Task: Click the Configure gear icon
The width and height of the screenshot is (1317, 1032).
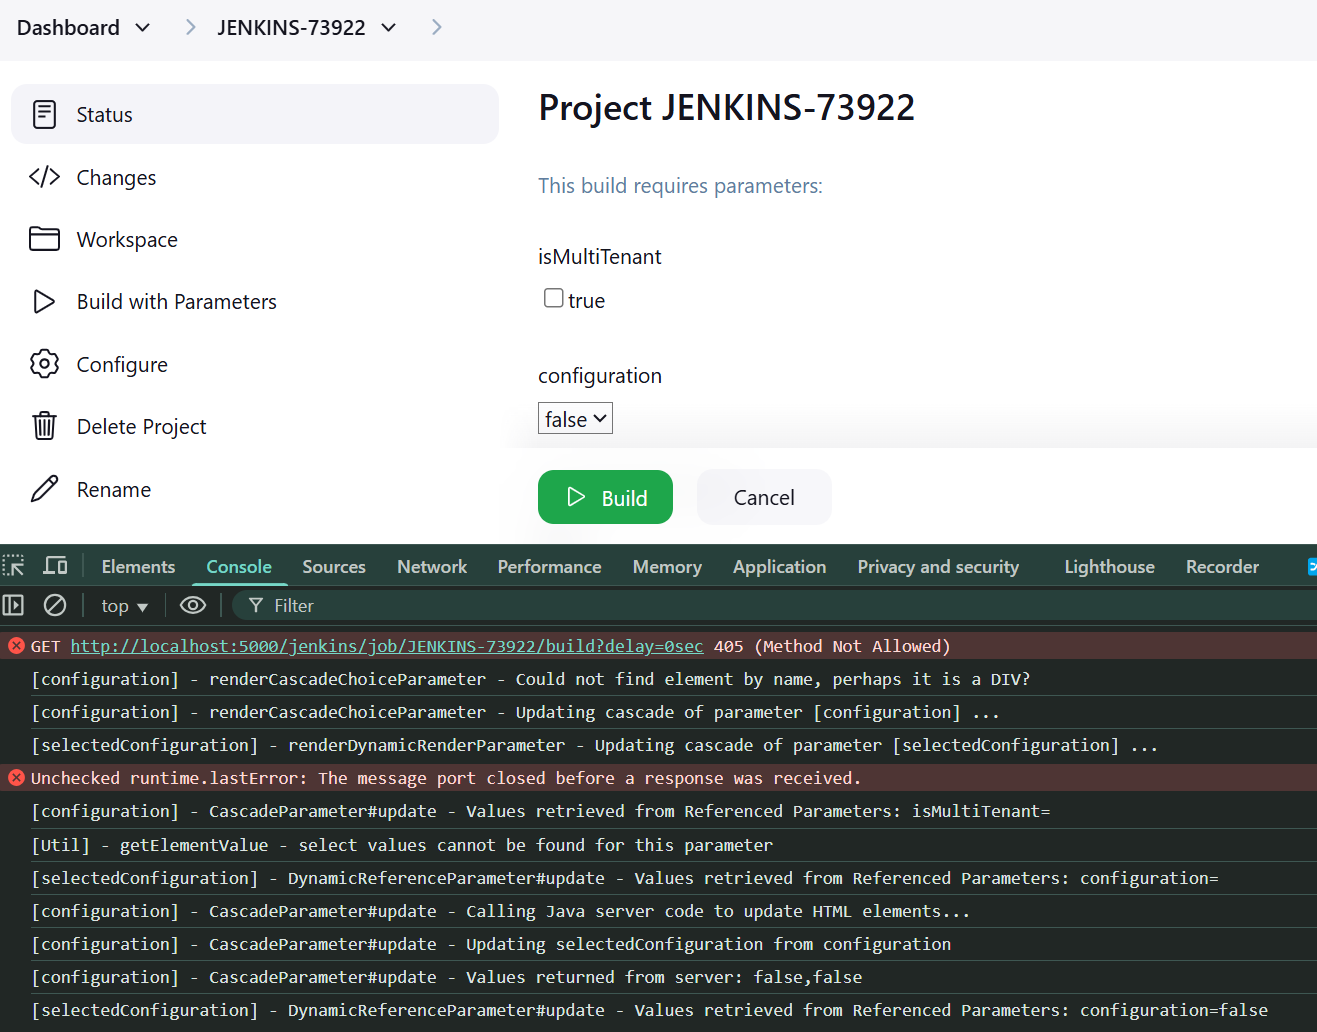Action: tap(44, 364)
